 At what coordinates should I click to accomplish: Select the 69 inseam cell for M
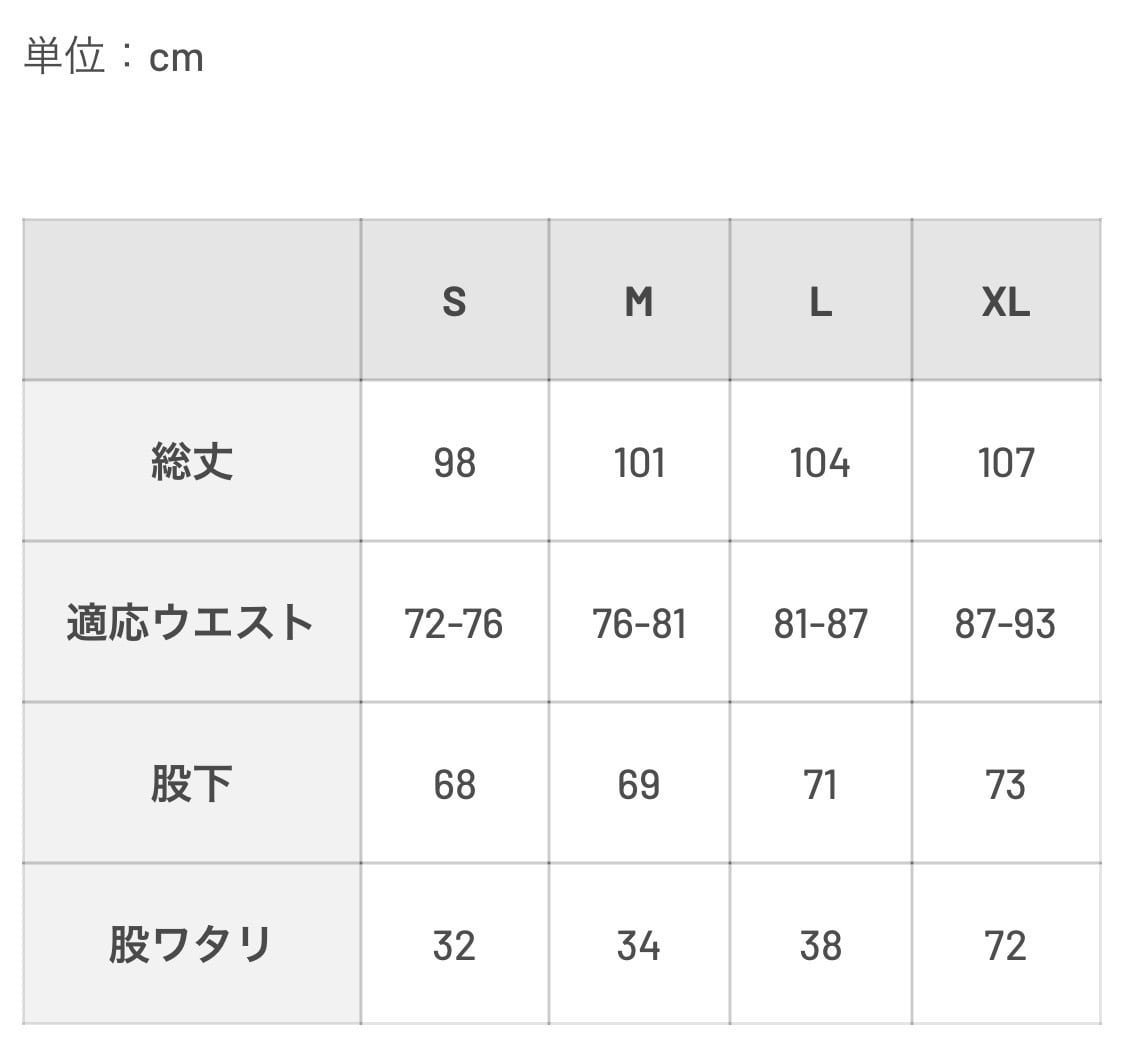click(x=639, y=785)
